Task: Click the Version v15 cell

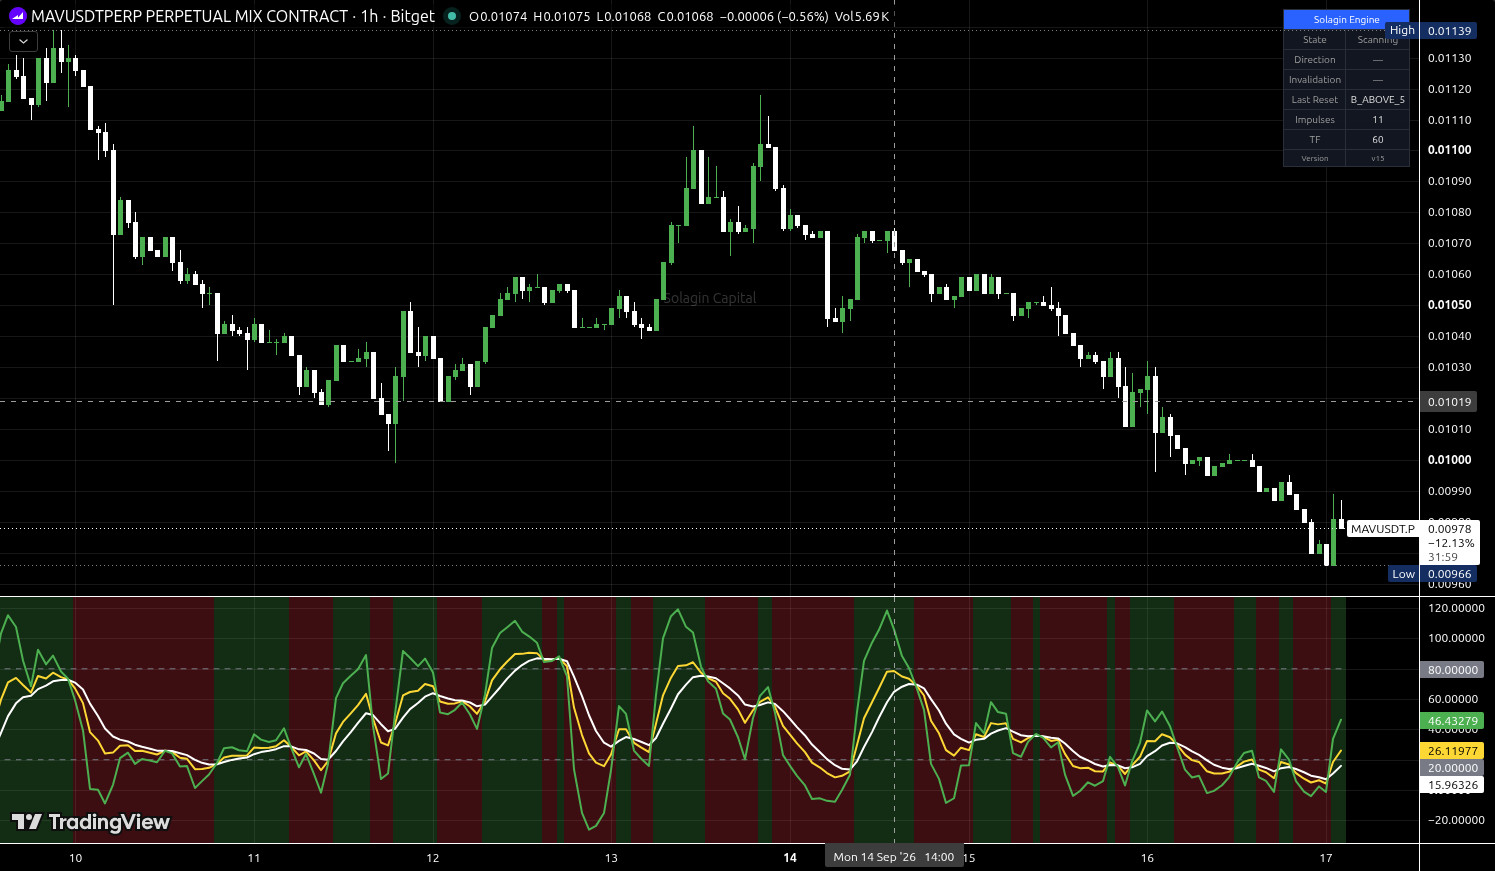Action: tap(1378, 158)
